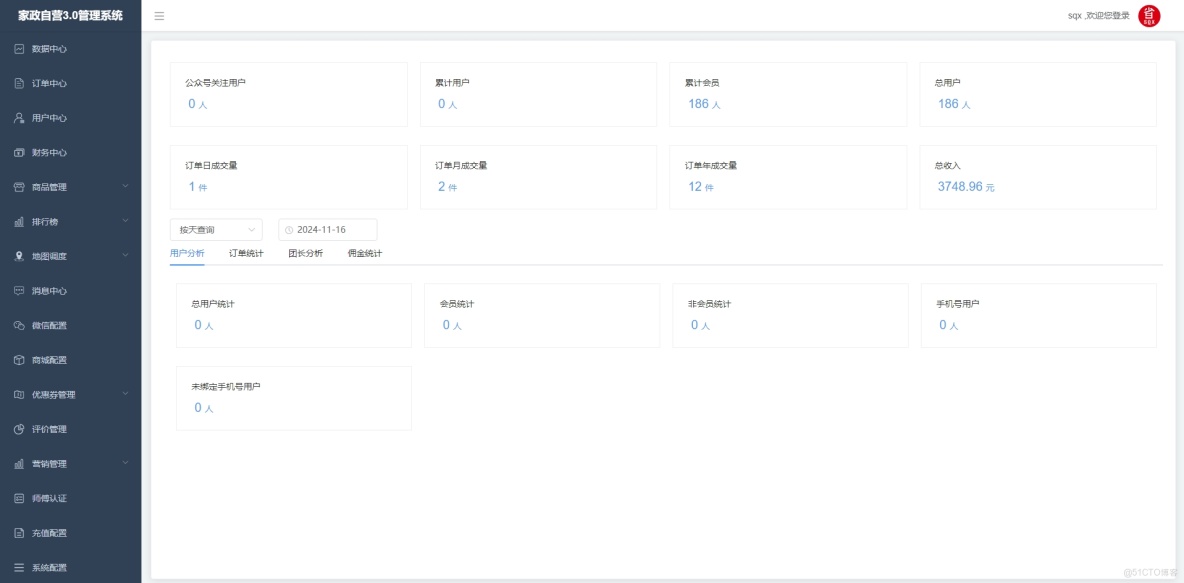Click the 未绑定手机号用户 card label
Image resolution: width=1184 pixels, height=583 pixels.
226,387
